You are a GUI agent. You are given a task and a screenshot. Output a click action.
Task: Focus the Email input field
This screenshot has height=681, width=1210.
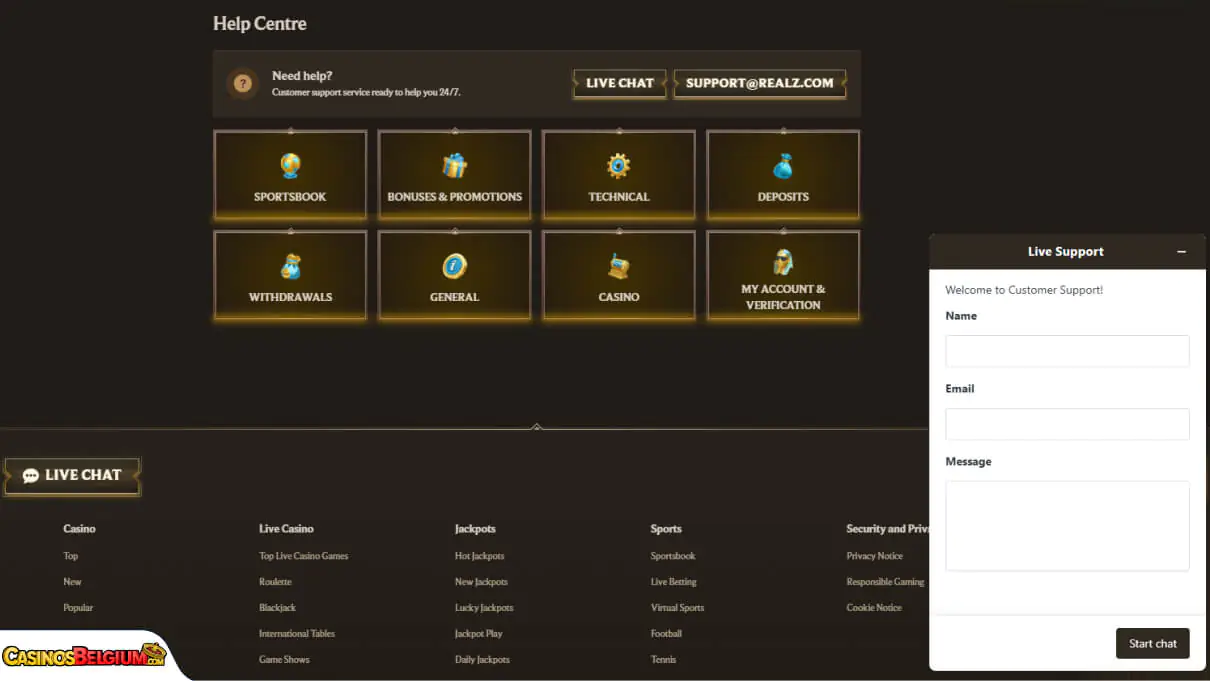1067,424
